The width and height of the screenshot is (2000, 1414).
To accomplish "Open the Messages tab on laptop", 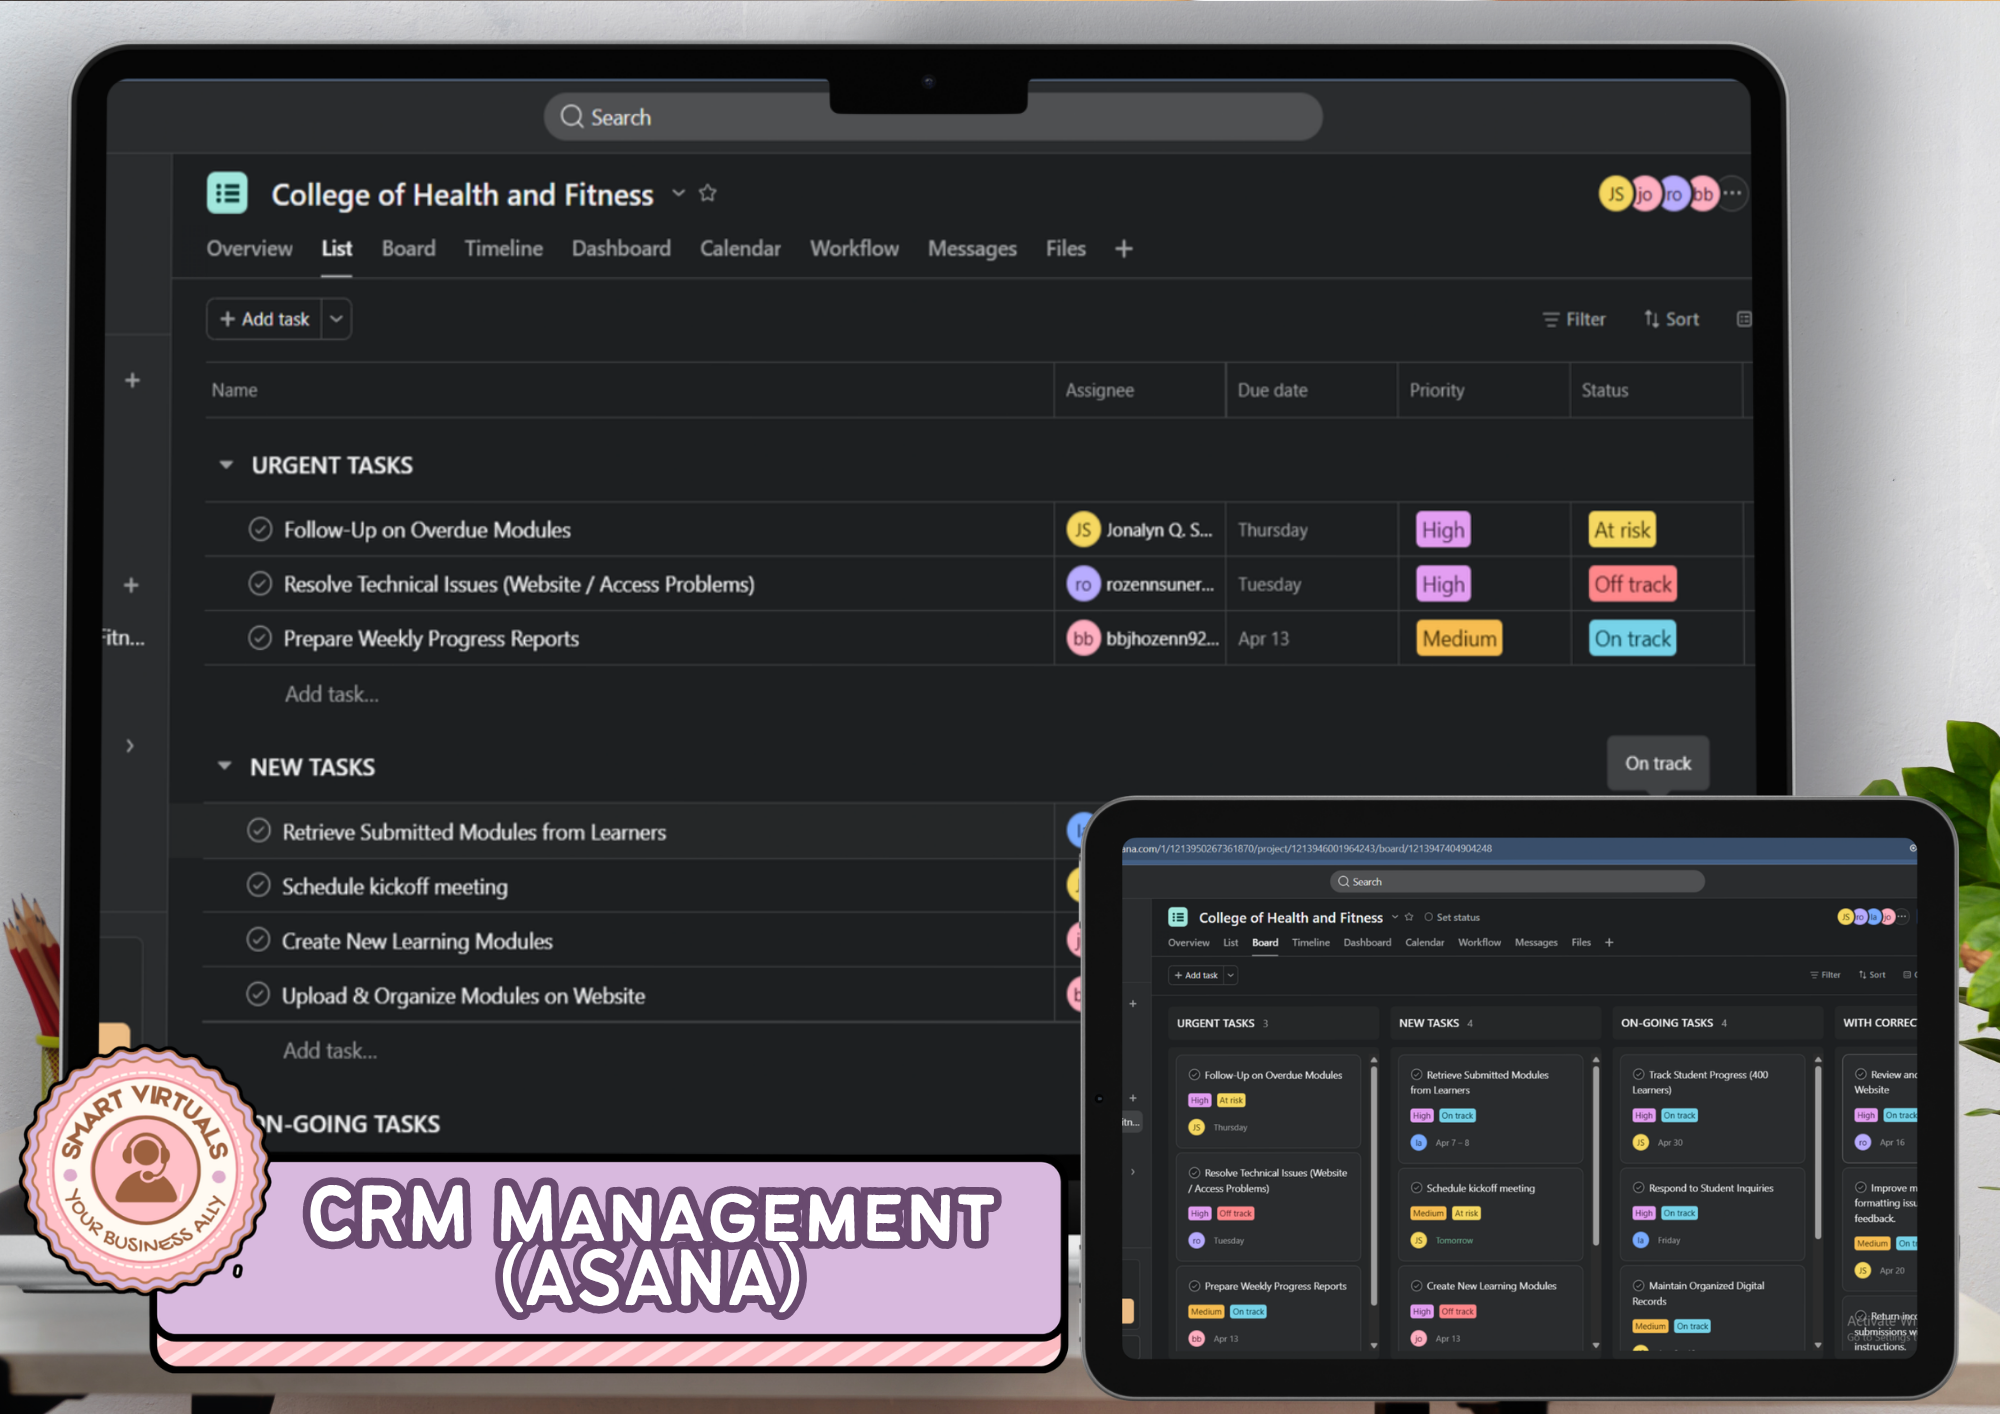I will 972,248.
